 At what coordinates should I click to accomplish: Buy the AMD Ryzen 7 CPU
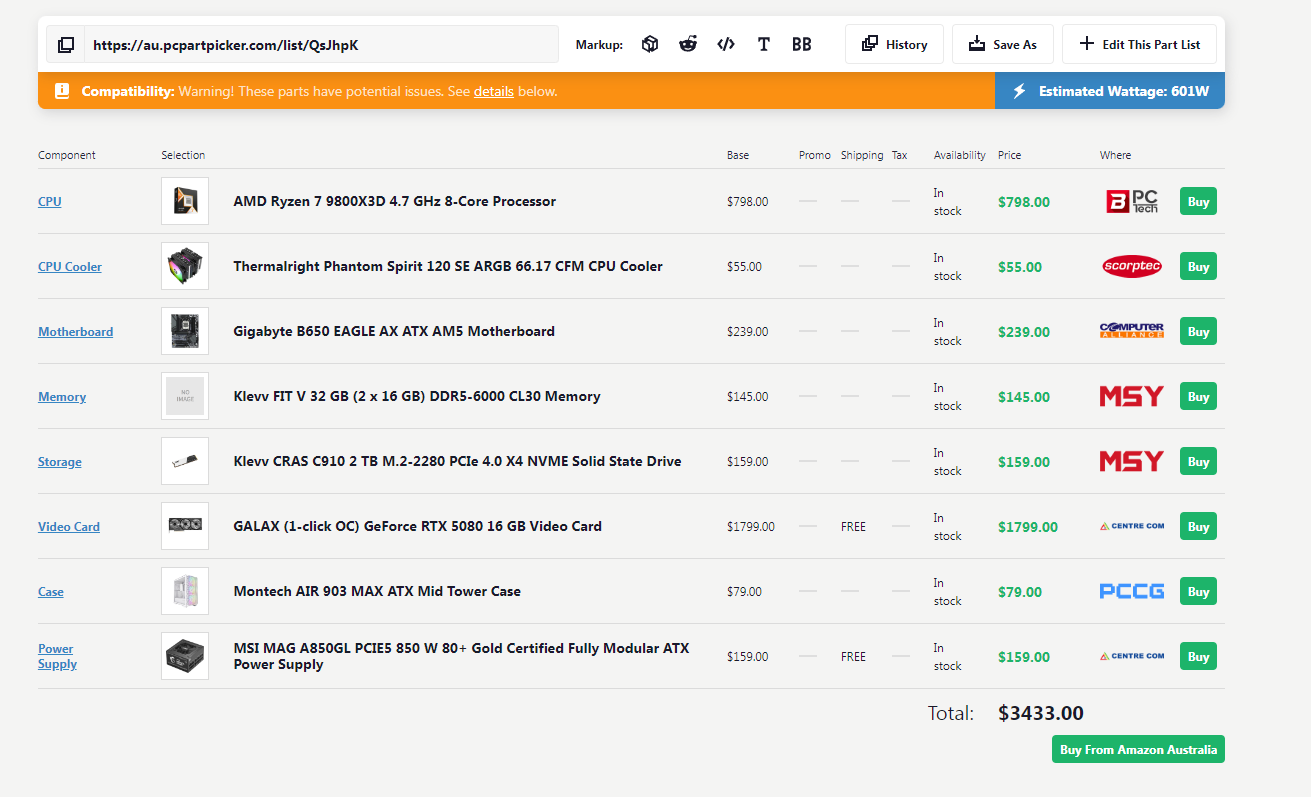[x=1198, y=202]
